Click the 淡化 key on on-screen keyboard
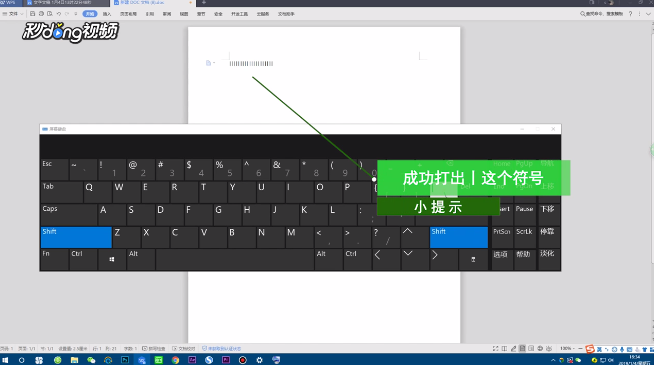The image size is (654, 365). 548,259
